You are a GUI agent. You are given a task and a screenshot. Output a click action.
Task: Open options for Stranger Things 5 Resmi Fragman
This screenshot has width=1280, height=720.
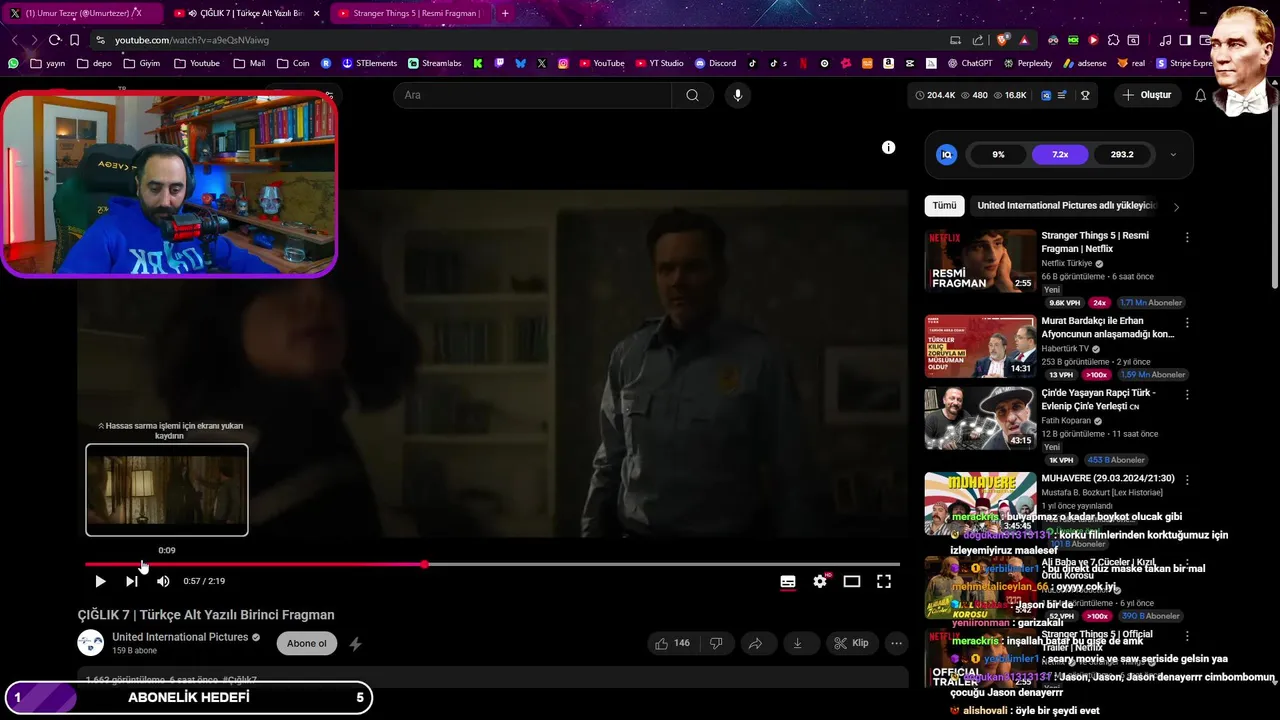[1187, 238]
